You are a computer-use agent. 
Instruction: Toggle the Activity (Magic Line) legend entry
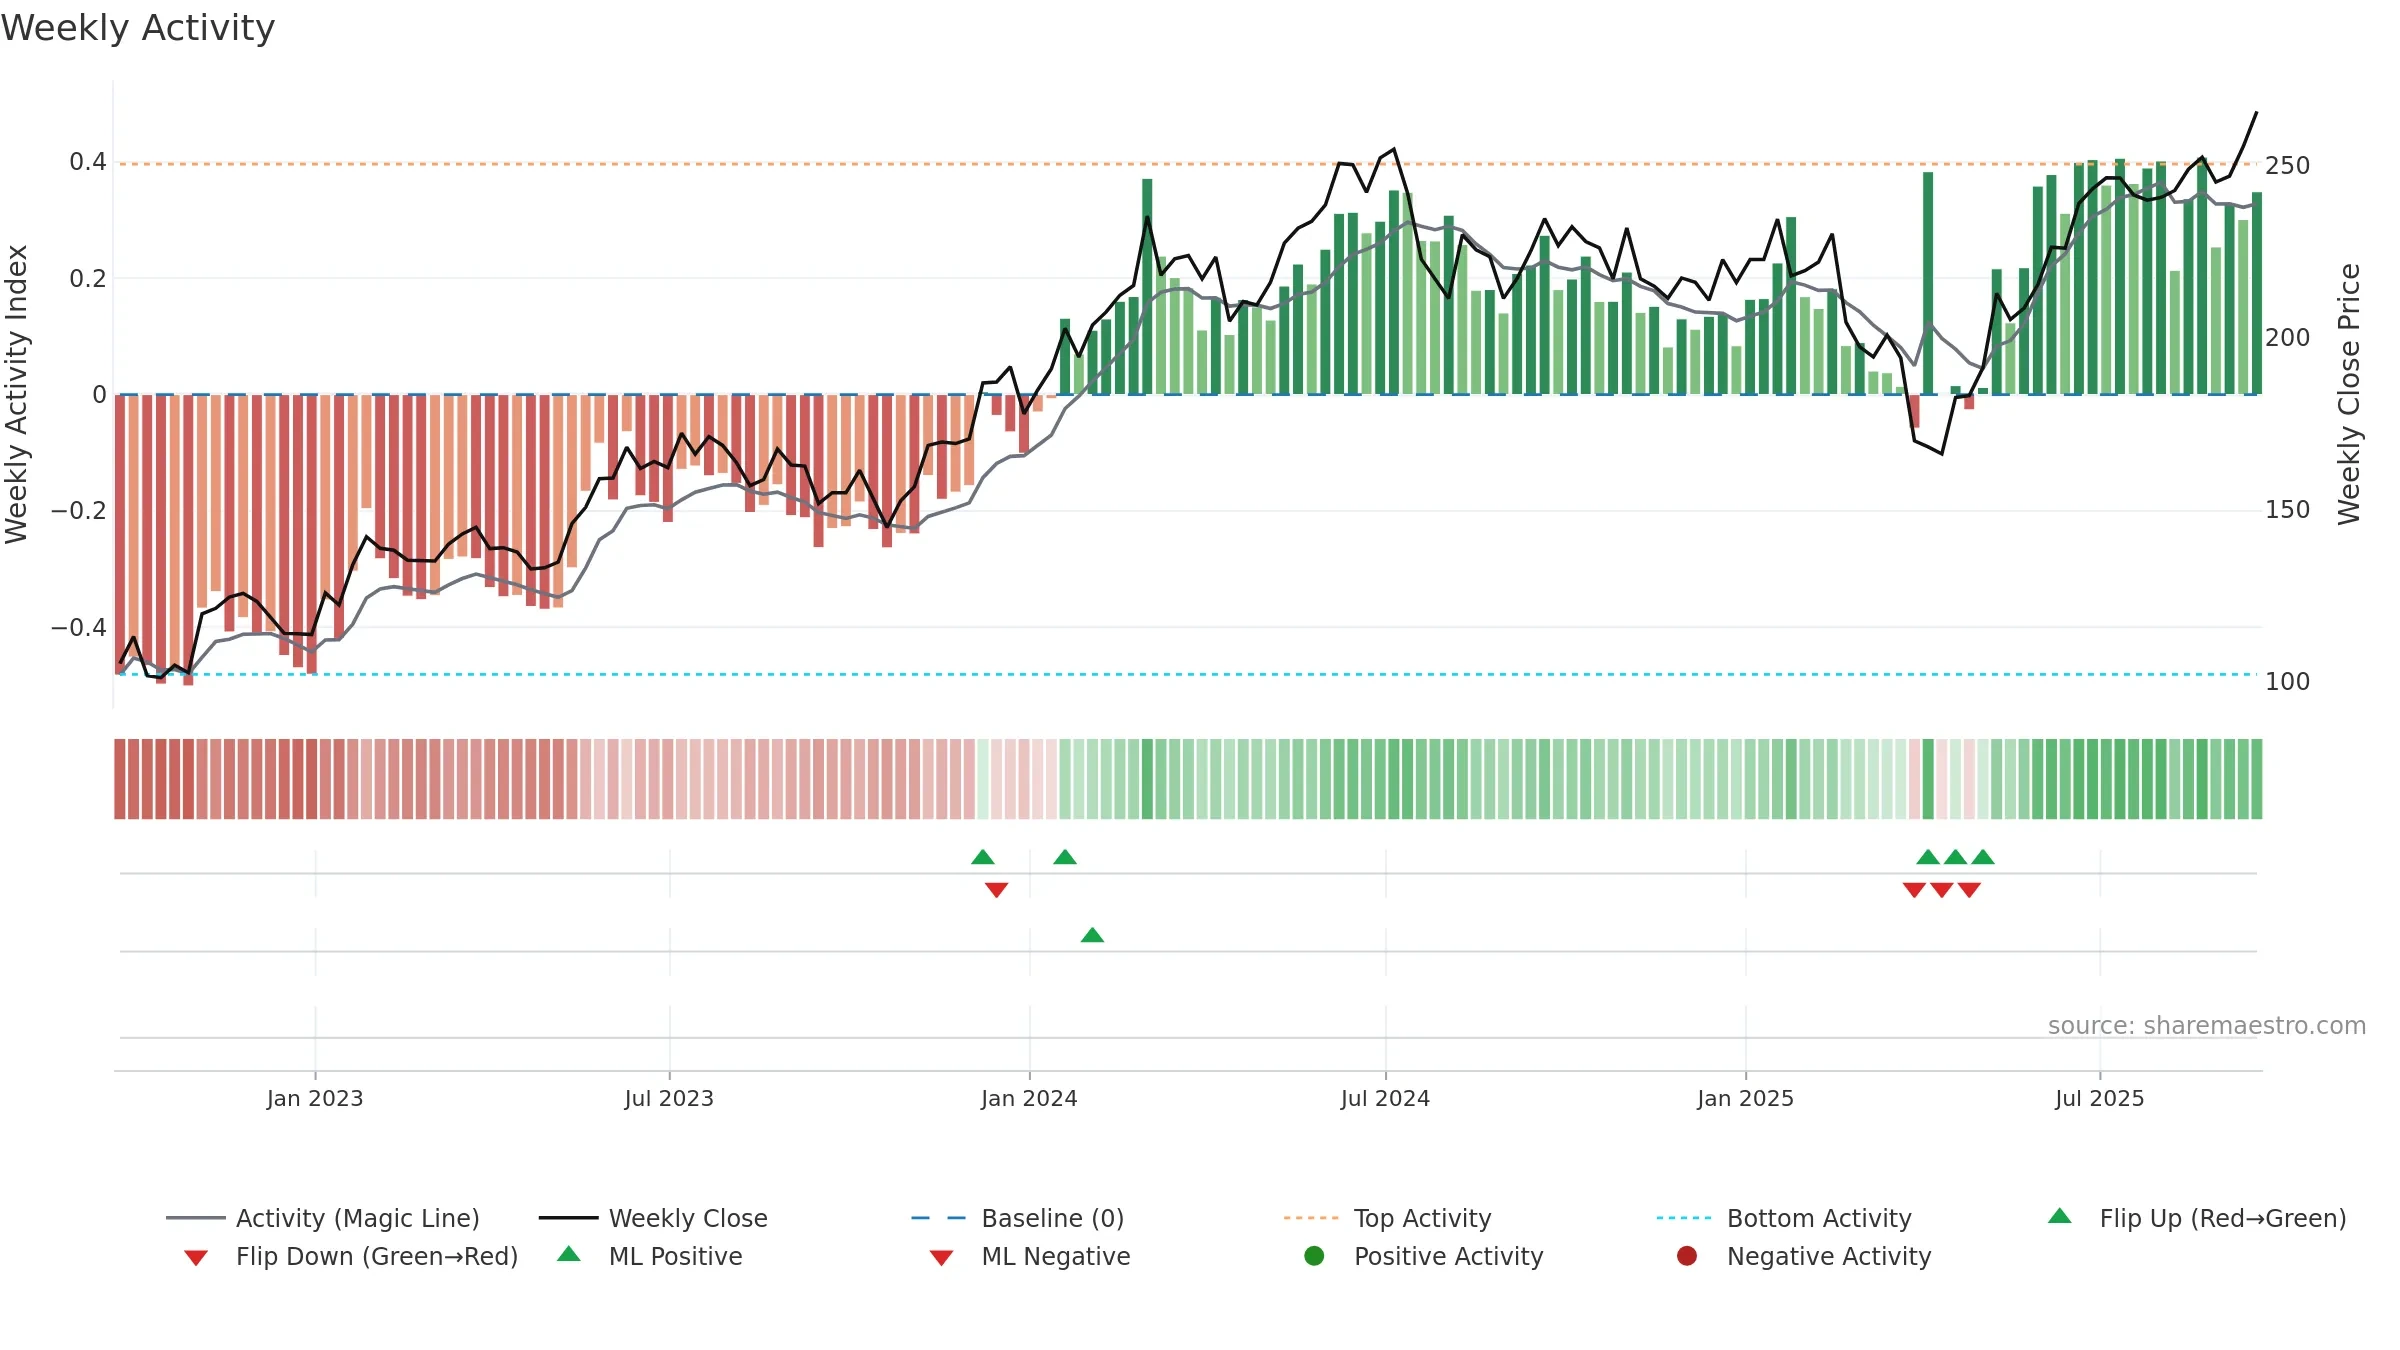coord(323,1218)
